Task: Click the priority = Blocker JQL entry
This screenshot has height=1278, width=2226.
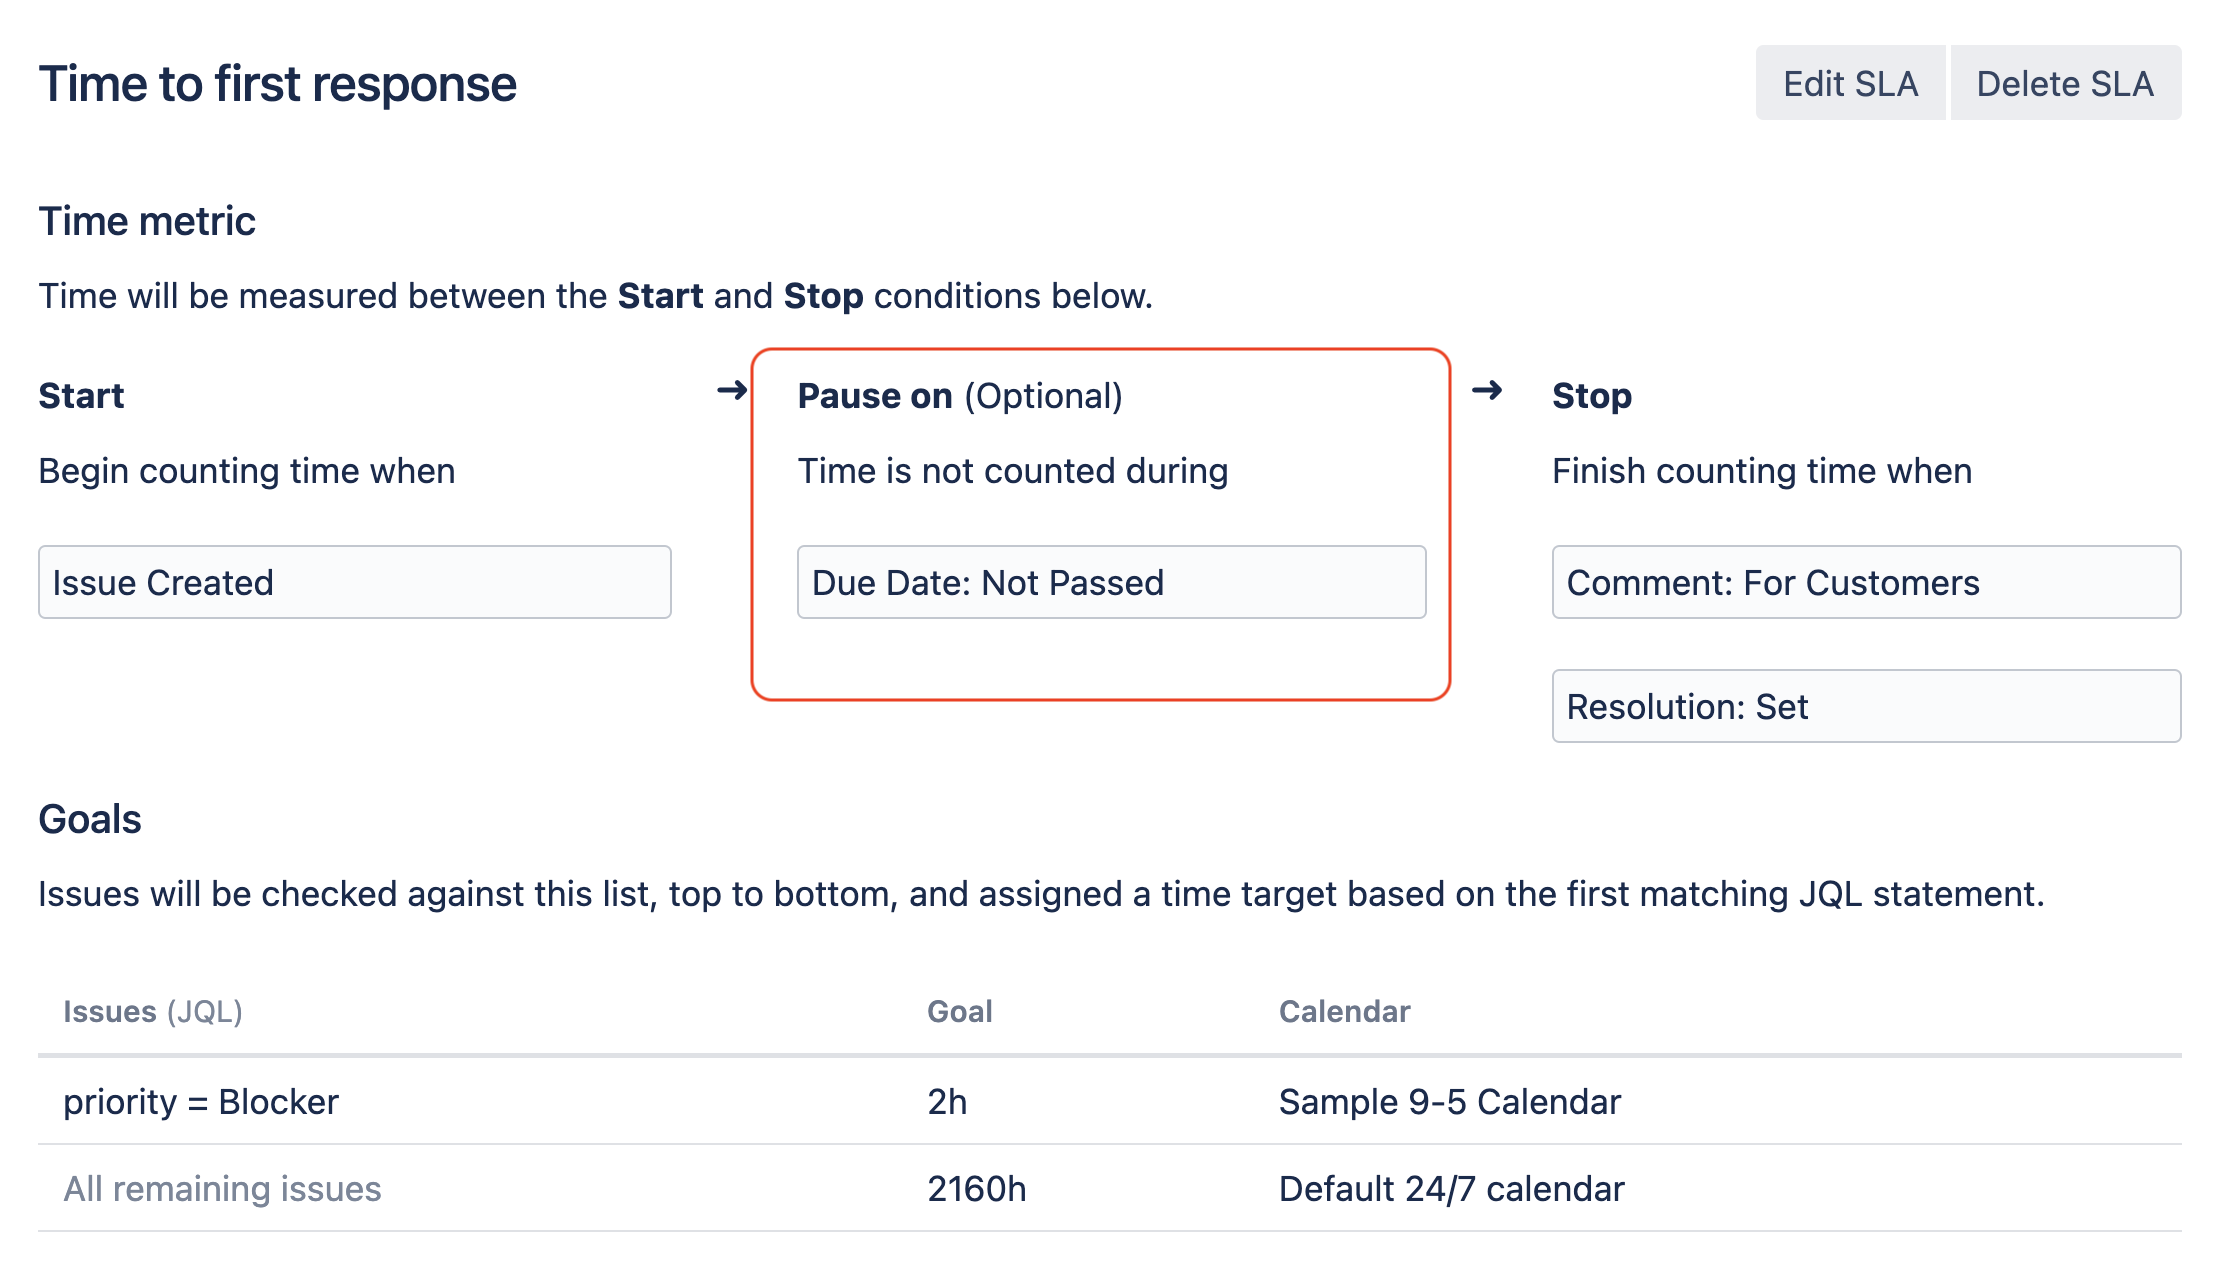Action: coord(201,1101)
